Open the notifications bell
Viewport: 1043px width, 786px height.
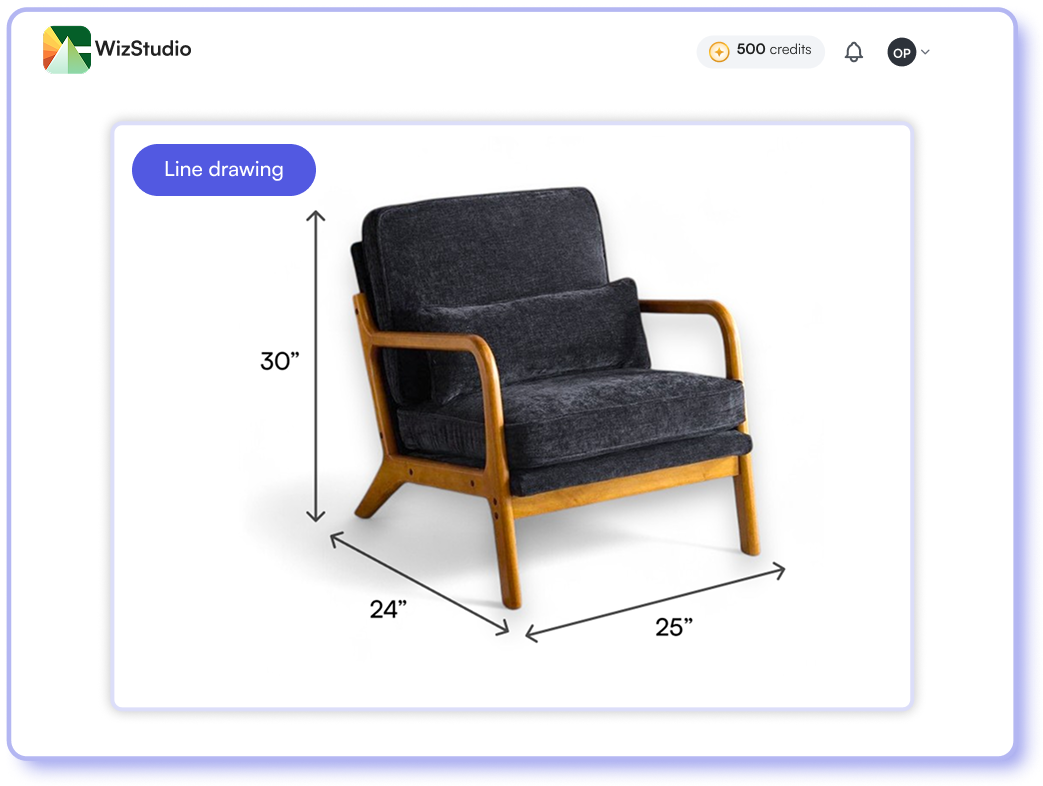tap(853, 52)
